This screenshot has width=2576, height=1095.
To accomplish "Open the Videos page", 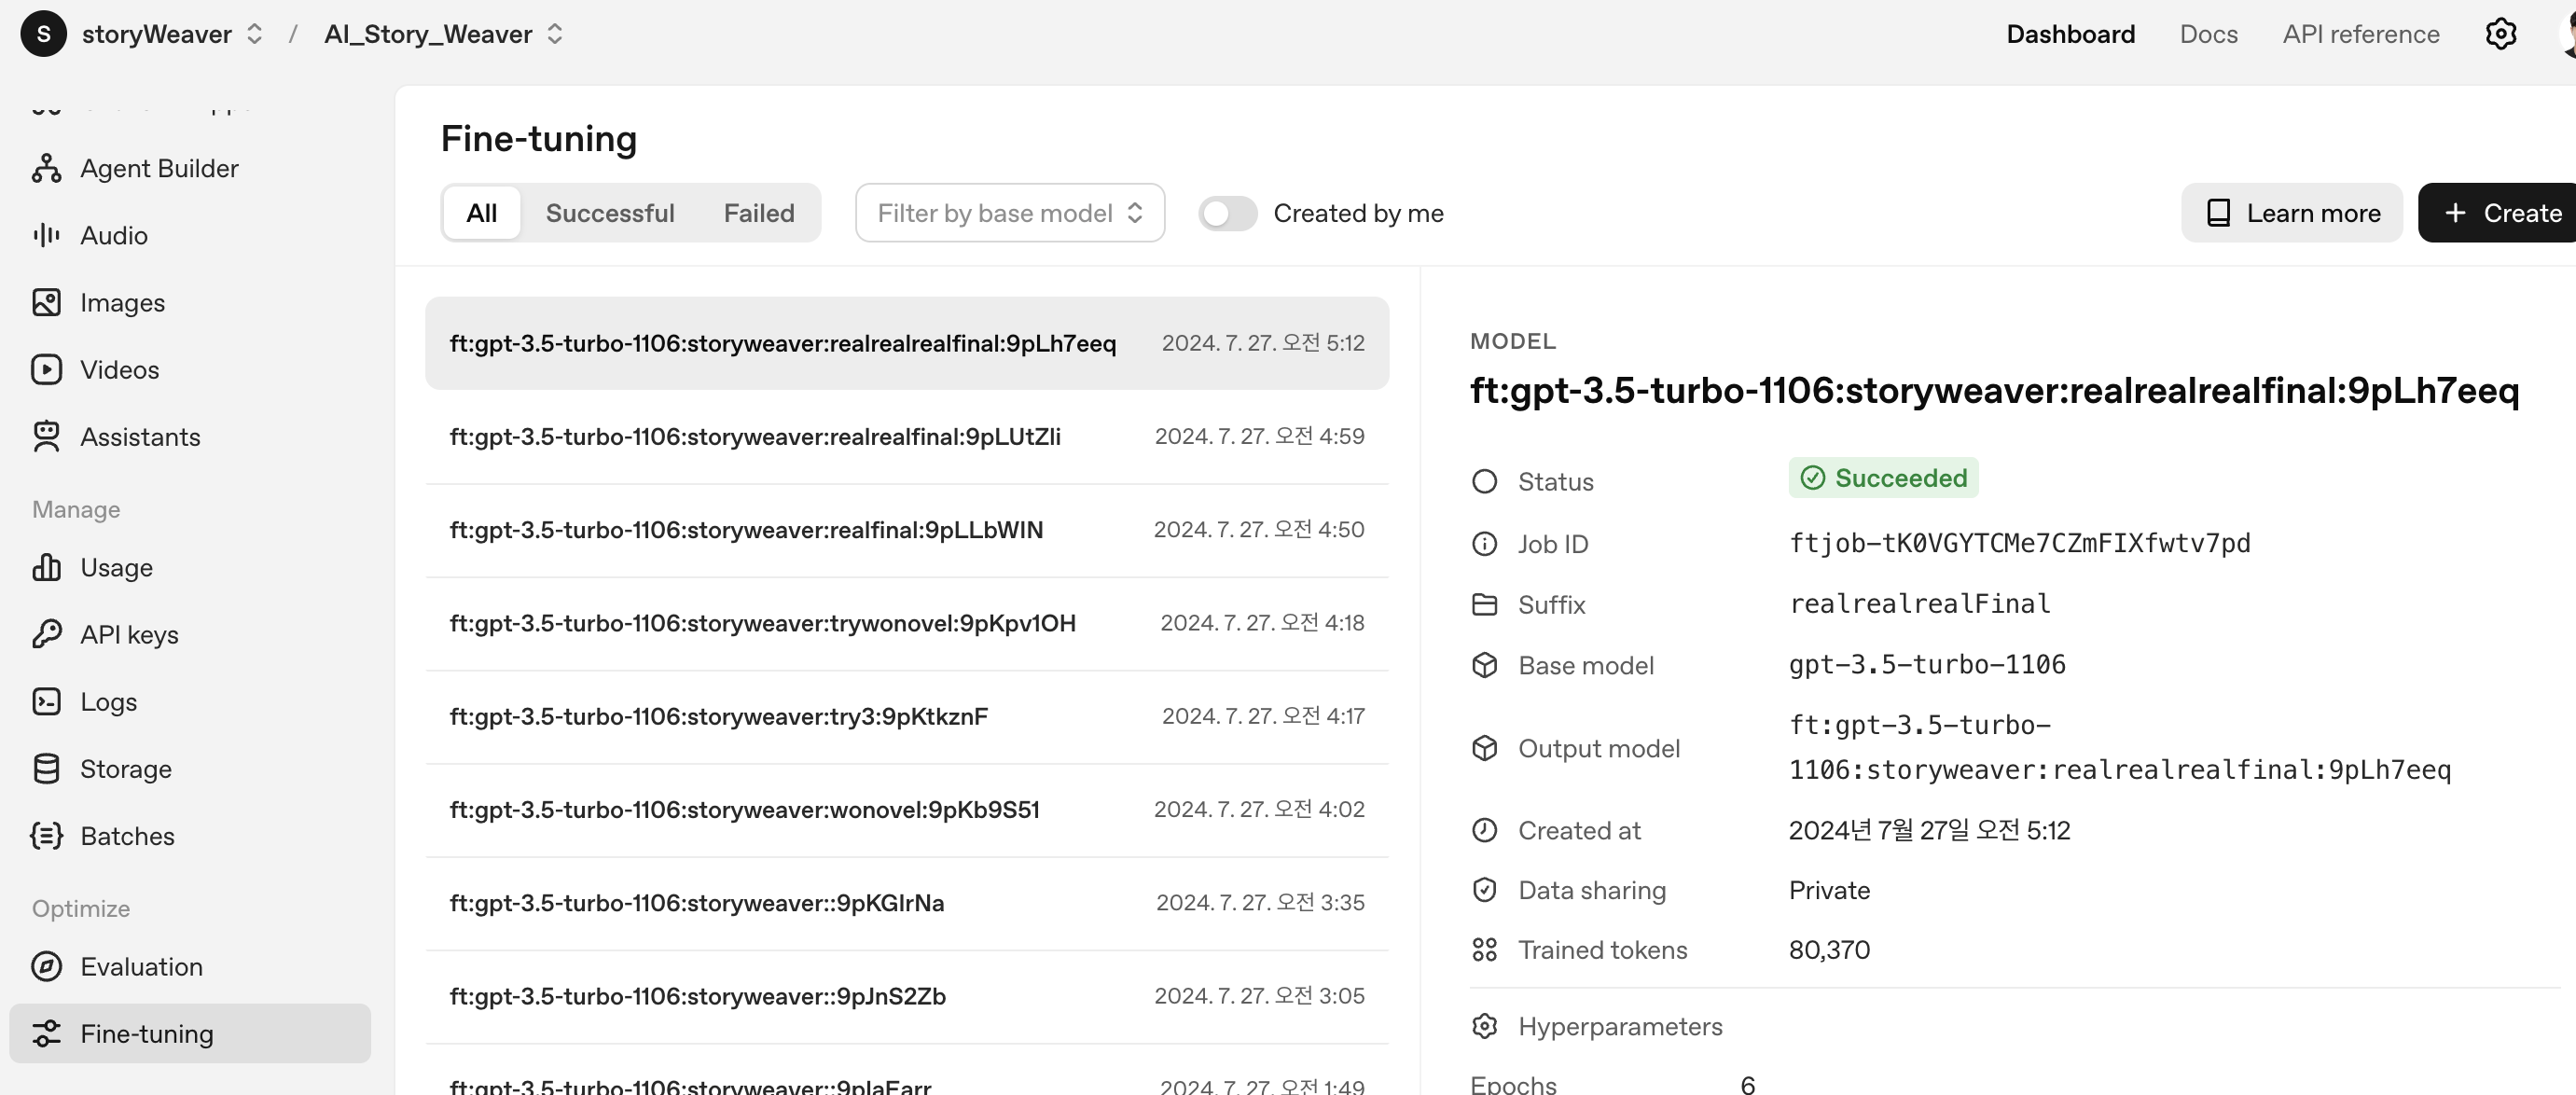I will [119, 369].
